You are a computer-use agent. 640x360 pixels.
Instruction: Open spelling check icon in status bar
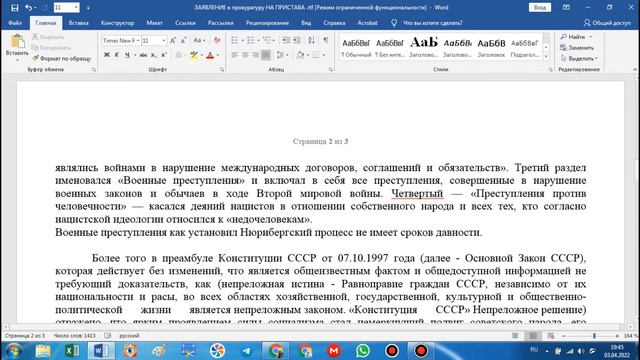[108, 336]
